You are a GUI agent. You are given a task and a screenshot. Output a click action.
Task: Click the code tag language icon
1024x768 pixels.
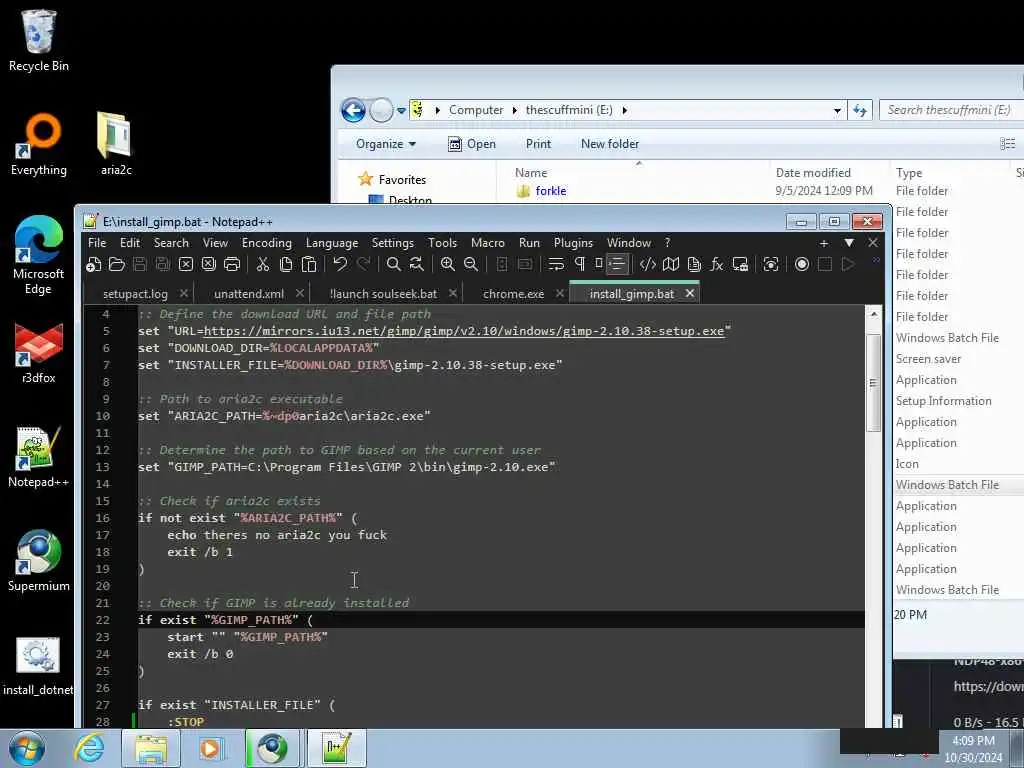[647, 264]
